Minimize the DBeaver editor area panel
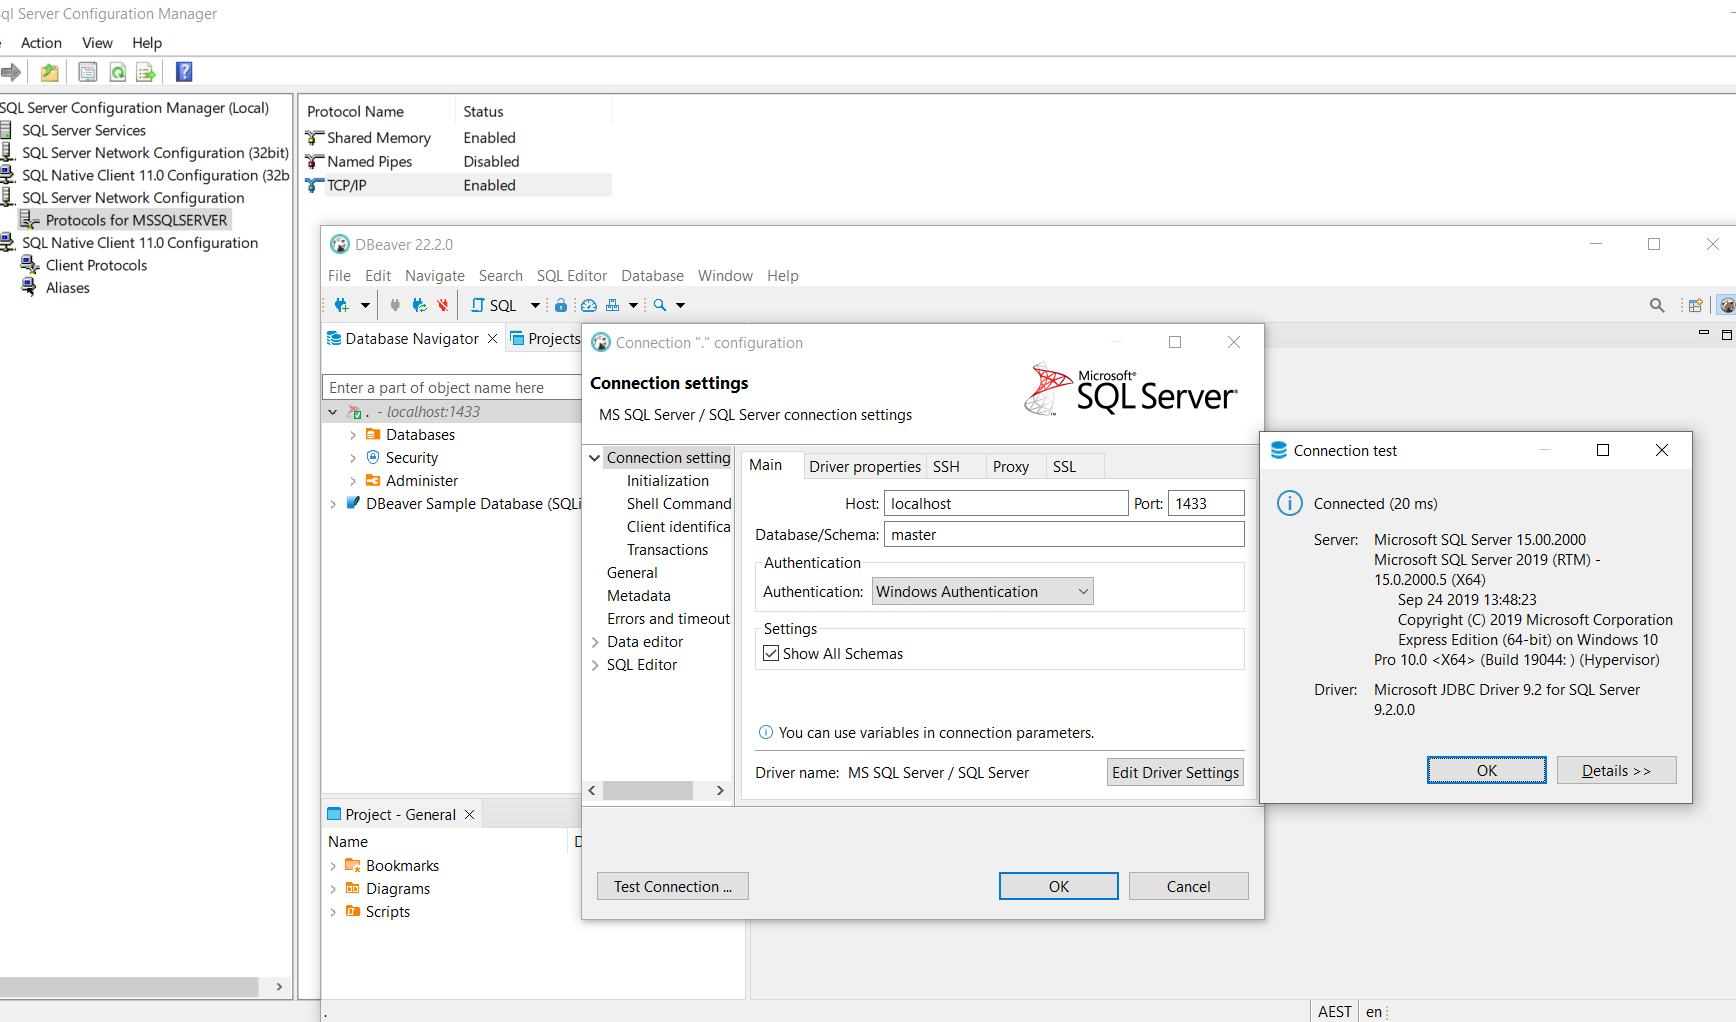This screenshot has width=1736, height=1022. coord(1704,333)
